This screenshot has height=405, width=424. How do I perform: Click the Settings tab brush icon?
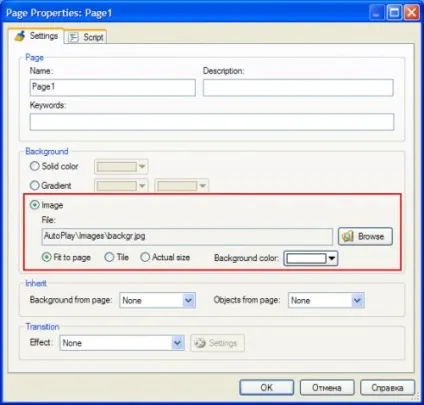20,36
